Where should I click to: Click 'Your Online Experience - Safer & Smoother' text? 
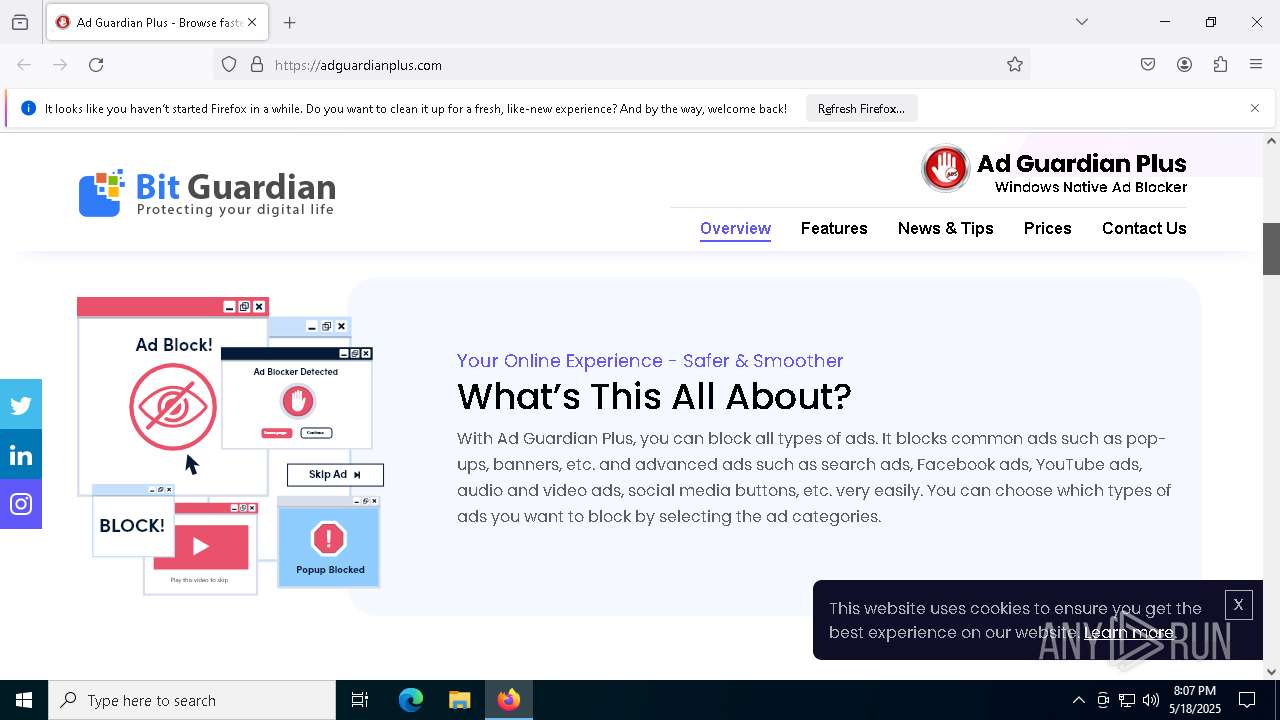tap(650, 361)
